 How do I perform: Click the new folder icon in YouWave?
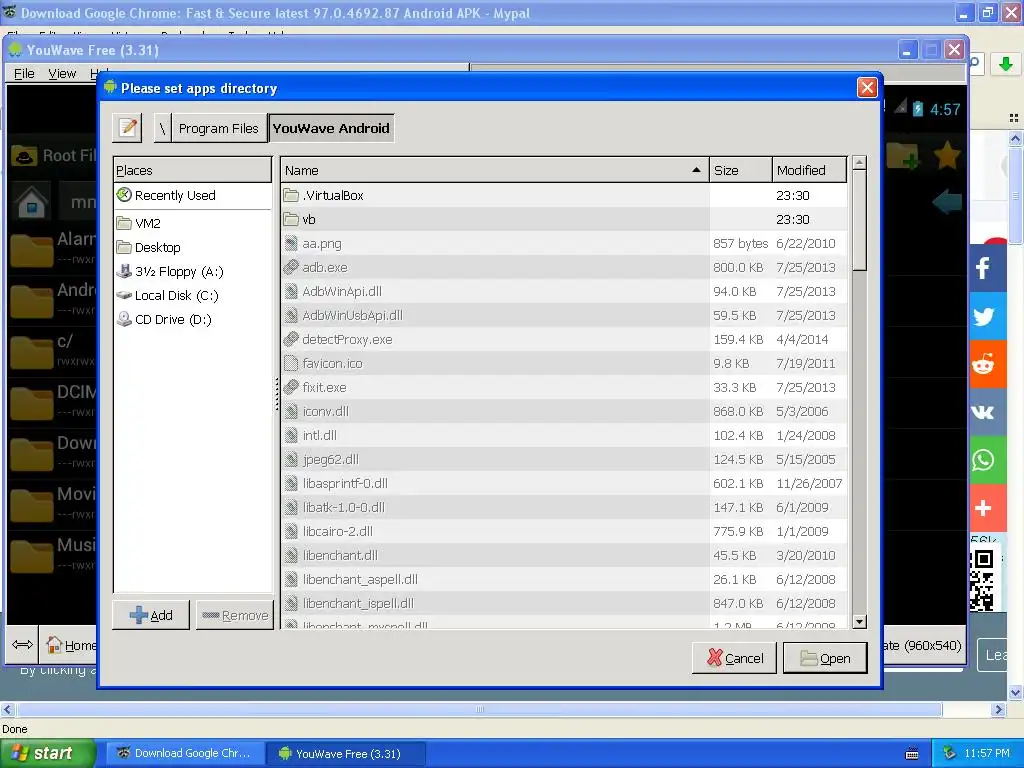pos(903,156)
